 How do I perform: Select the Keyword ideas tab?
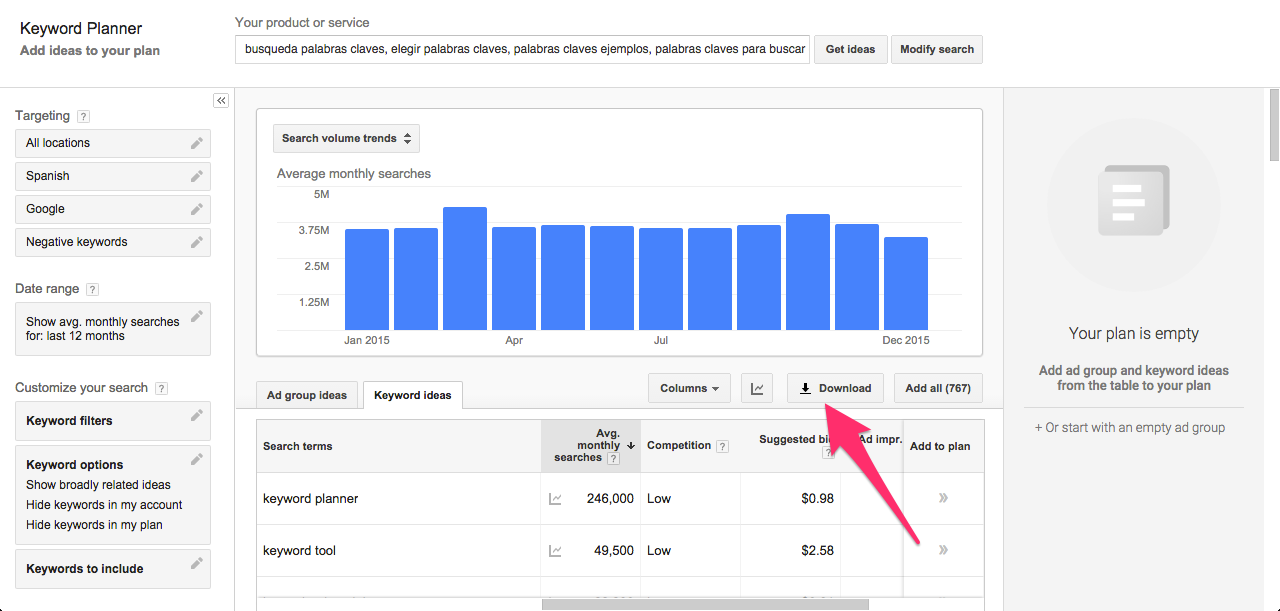coord(412,395)
